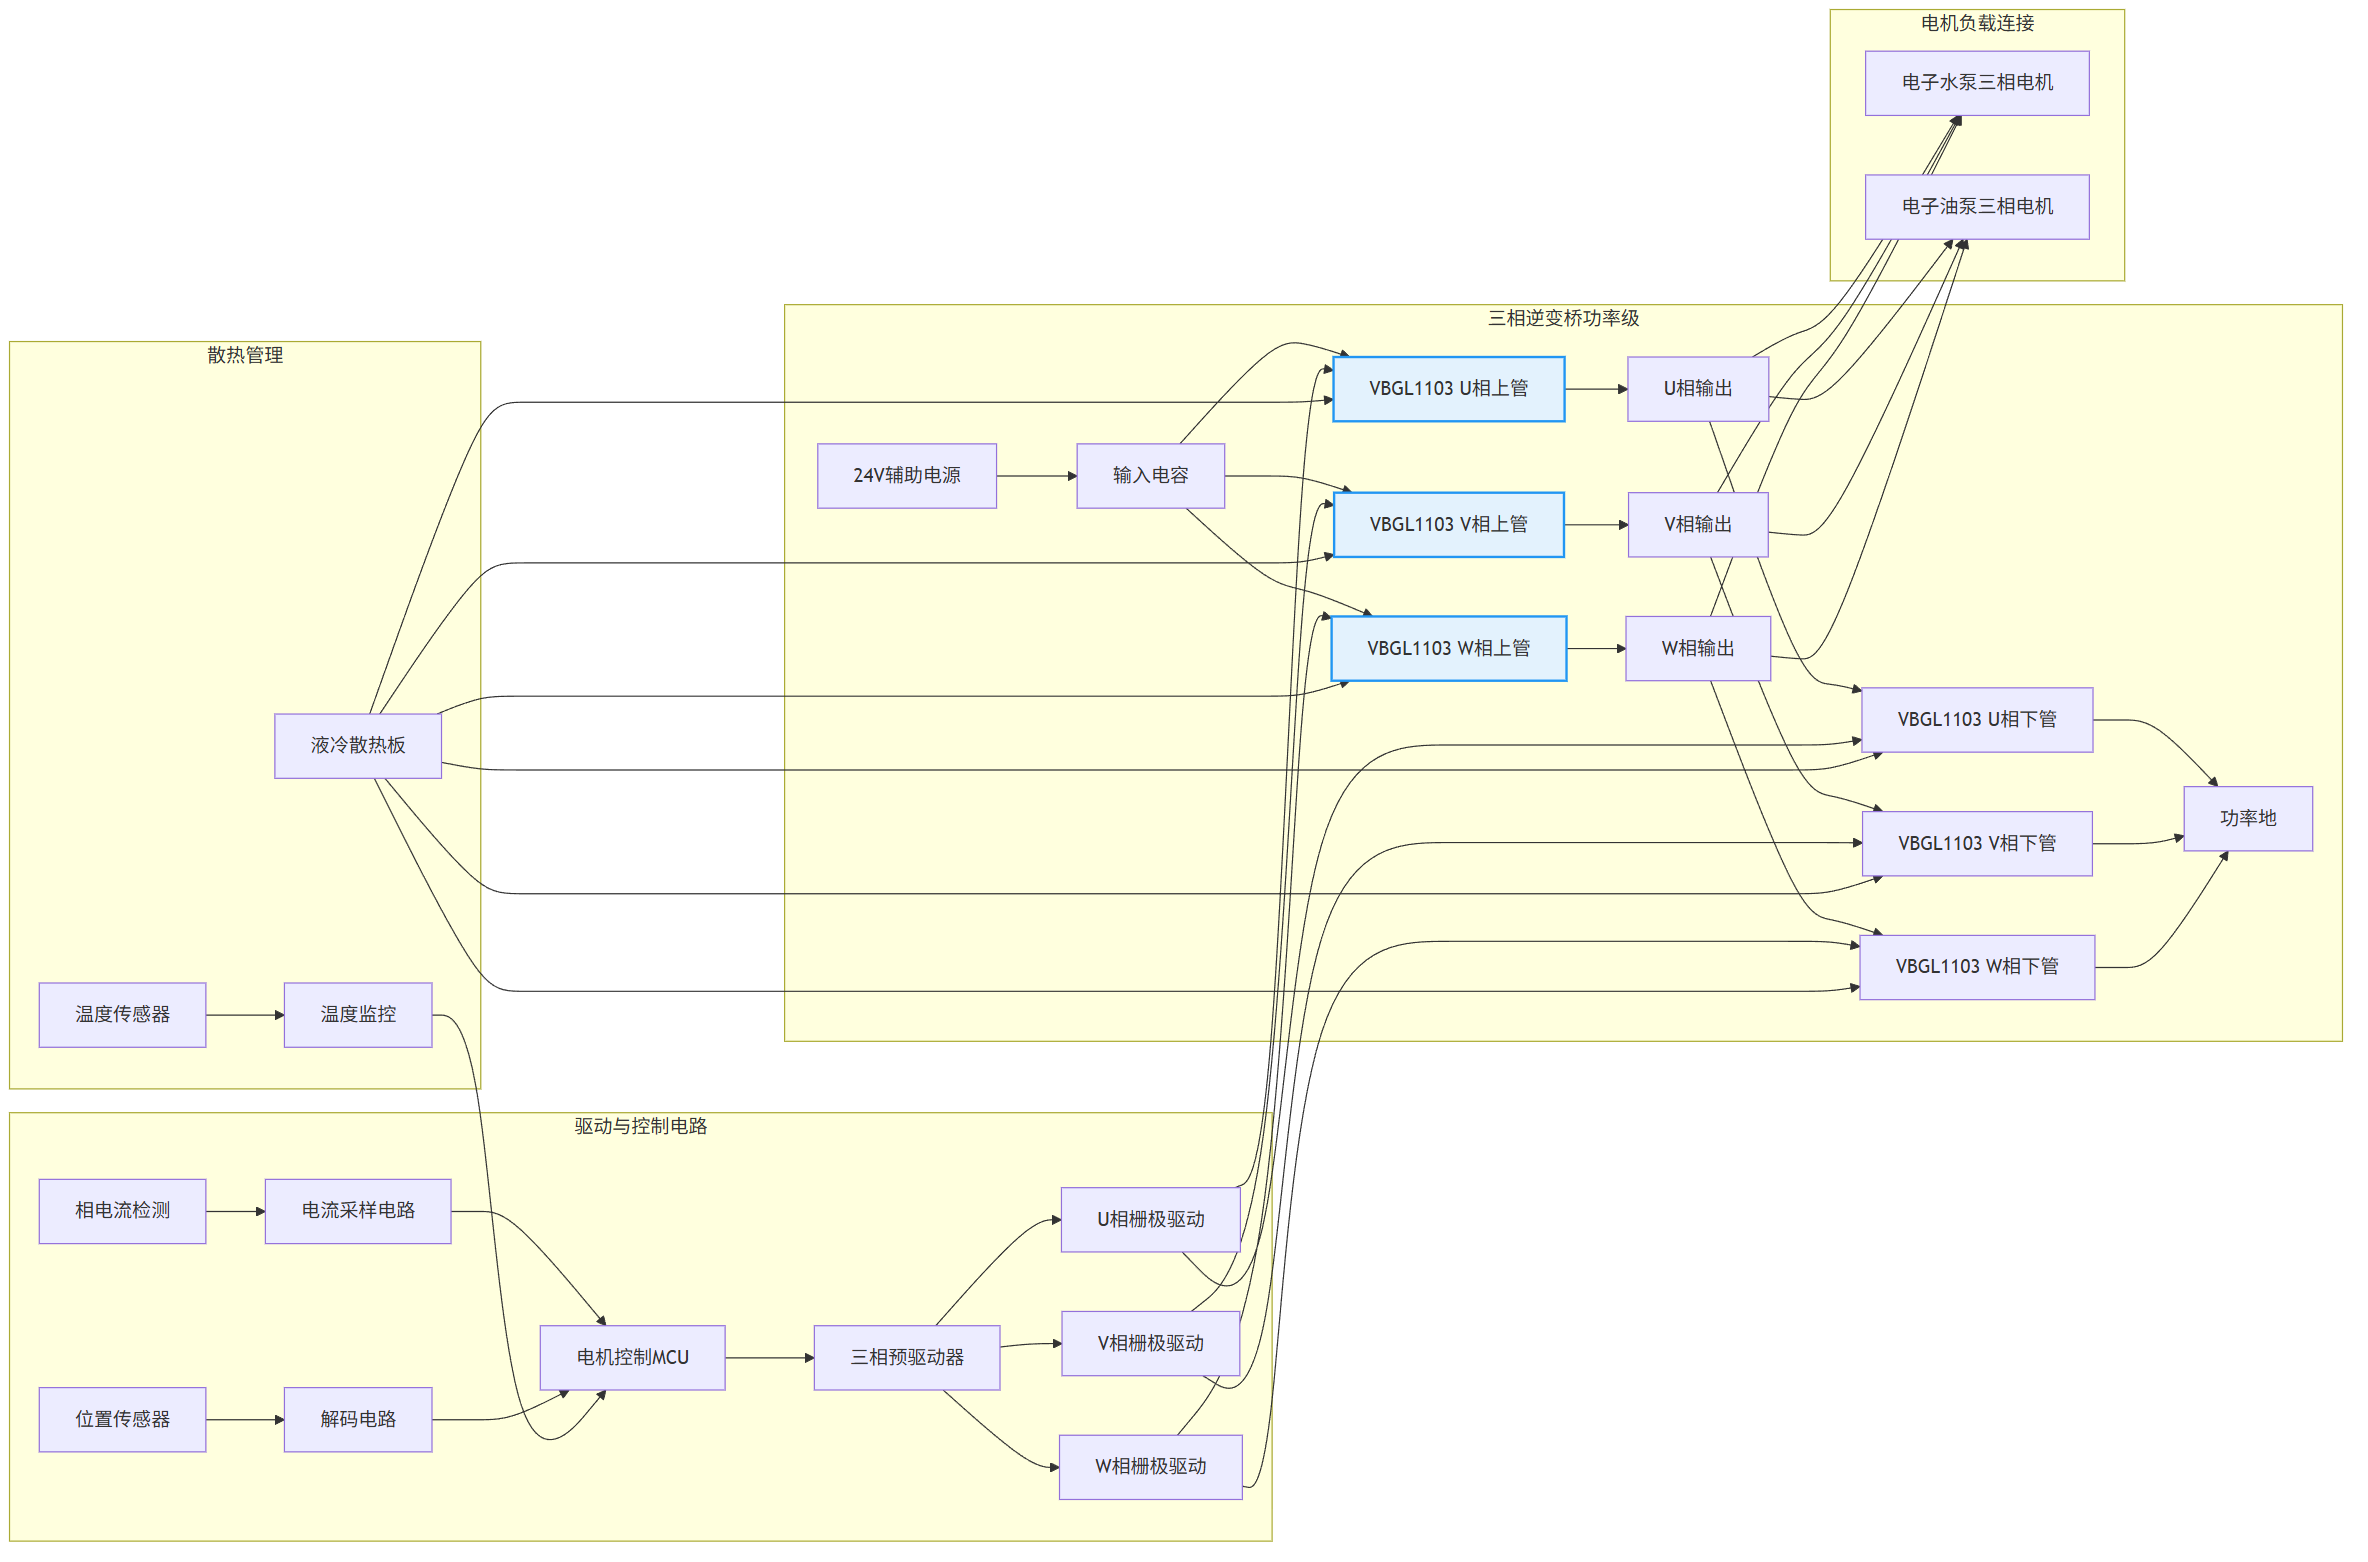Select the U相输出 node
Screen dimensions: 2368x1562
point(1697,389)
